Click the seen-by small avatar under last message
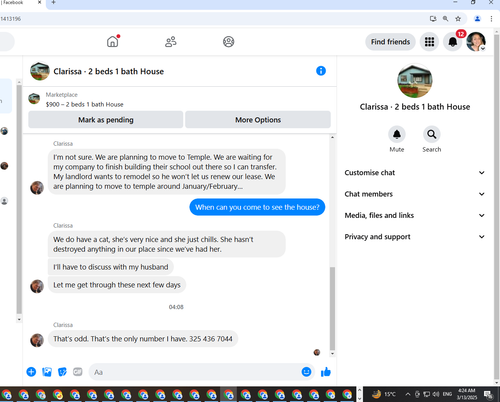The height and width of the screenshot is (402, 500). click(317, 352)
